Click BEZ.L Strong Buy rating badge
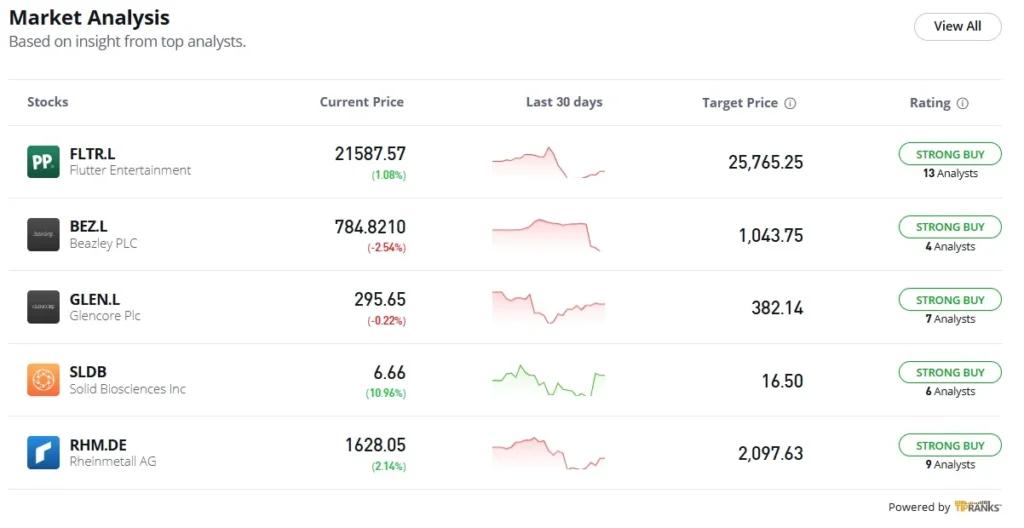This screenshot has height=528, width=1024. tap(950, 227)
